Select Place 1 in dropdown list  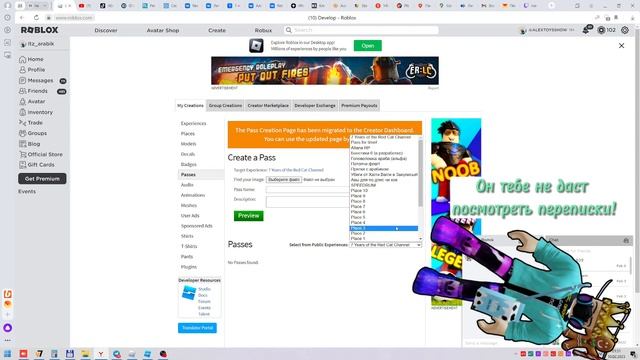tap(384, 238)
